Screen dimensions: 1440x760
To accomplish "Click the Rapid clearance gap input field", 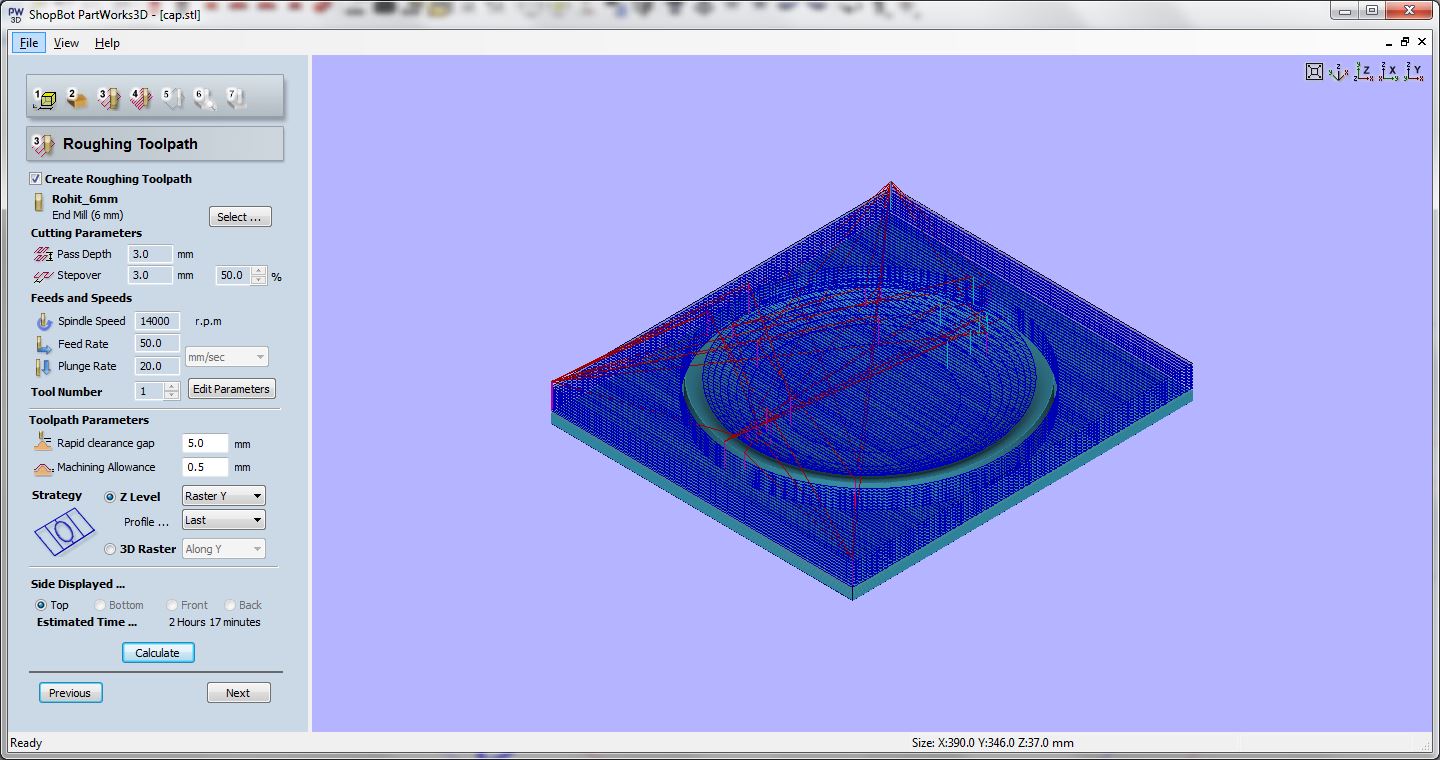I will tap(205, 443).
